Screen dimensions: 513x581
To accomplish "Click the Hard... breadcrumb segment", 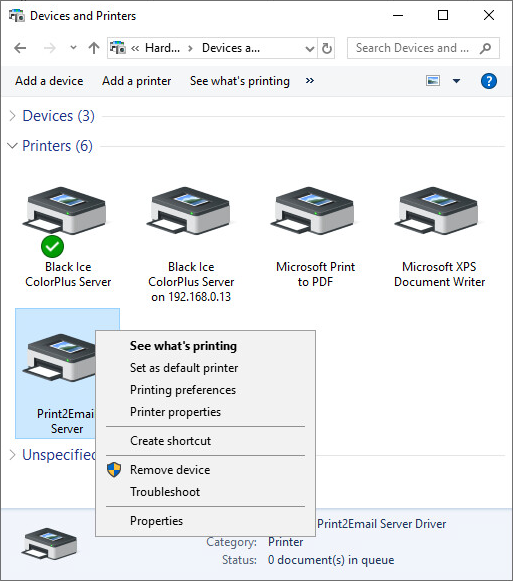I will click(162, 48).
